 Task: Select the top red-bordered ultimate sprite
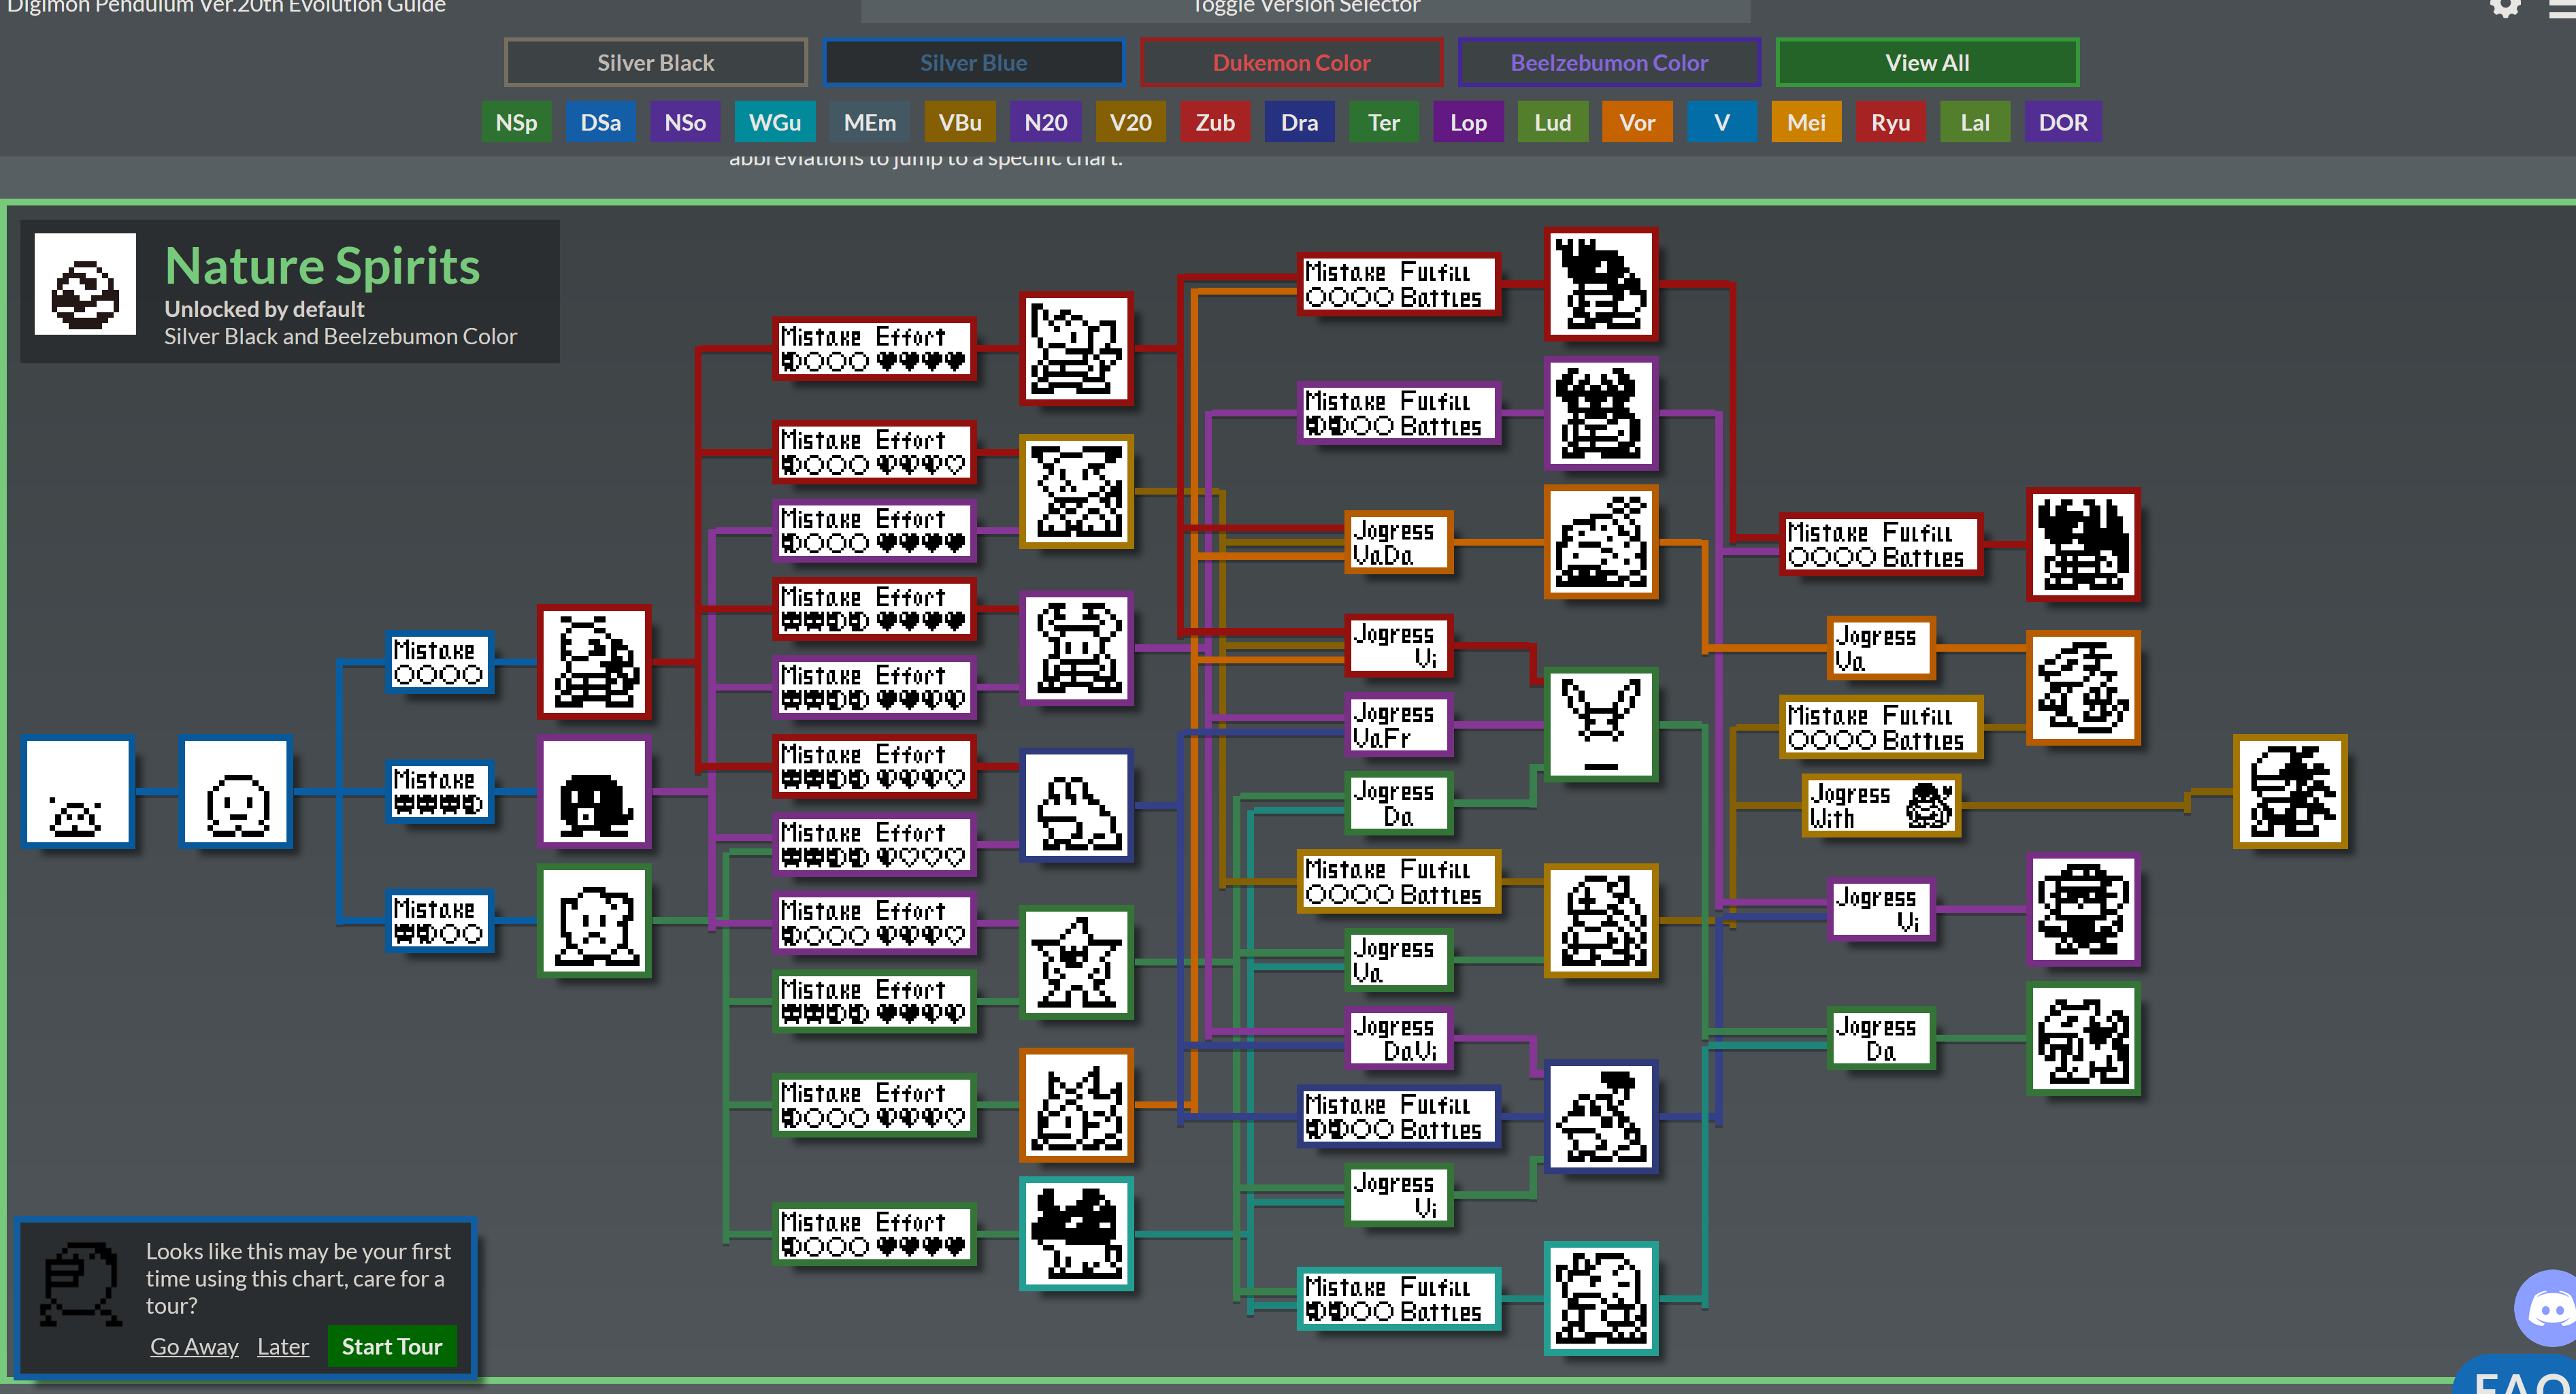1601,285
